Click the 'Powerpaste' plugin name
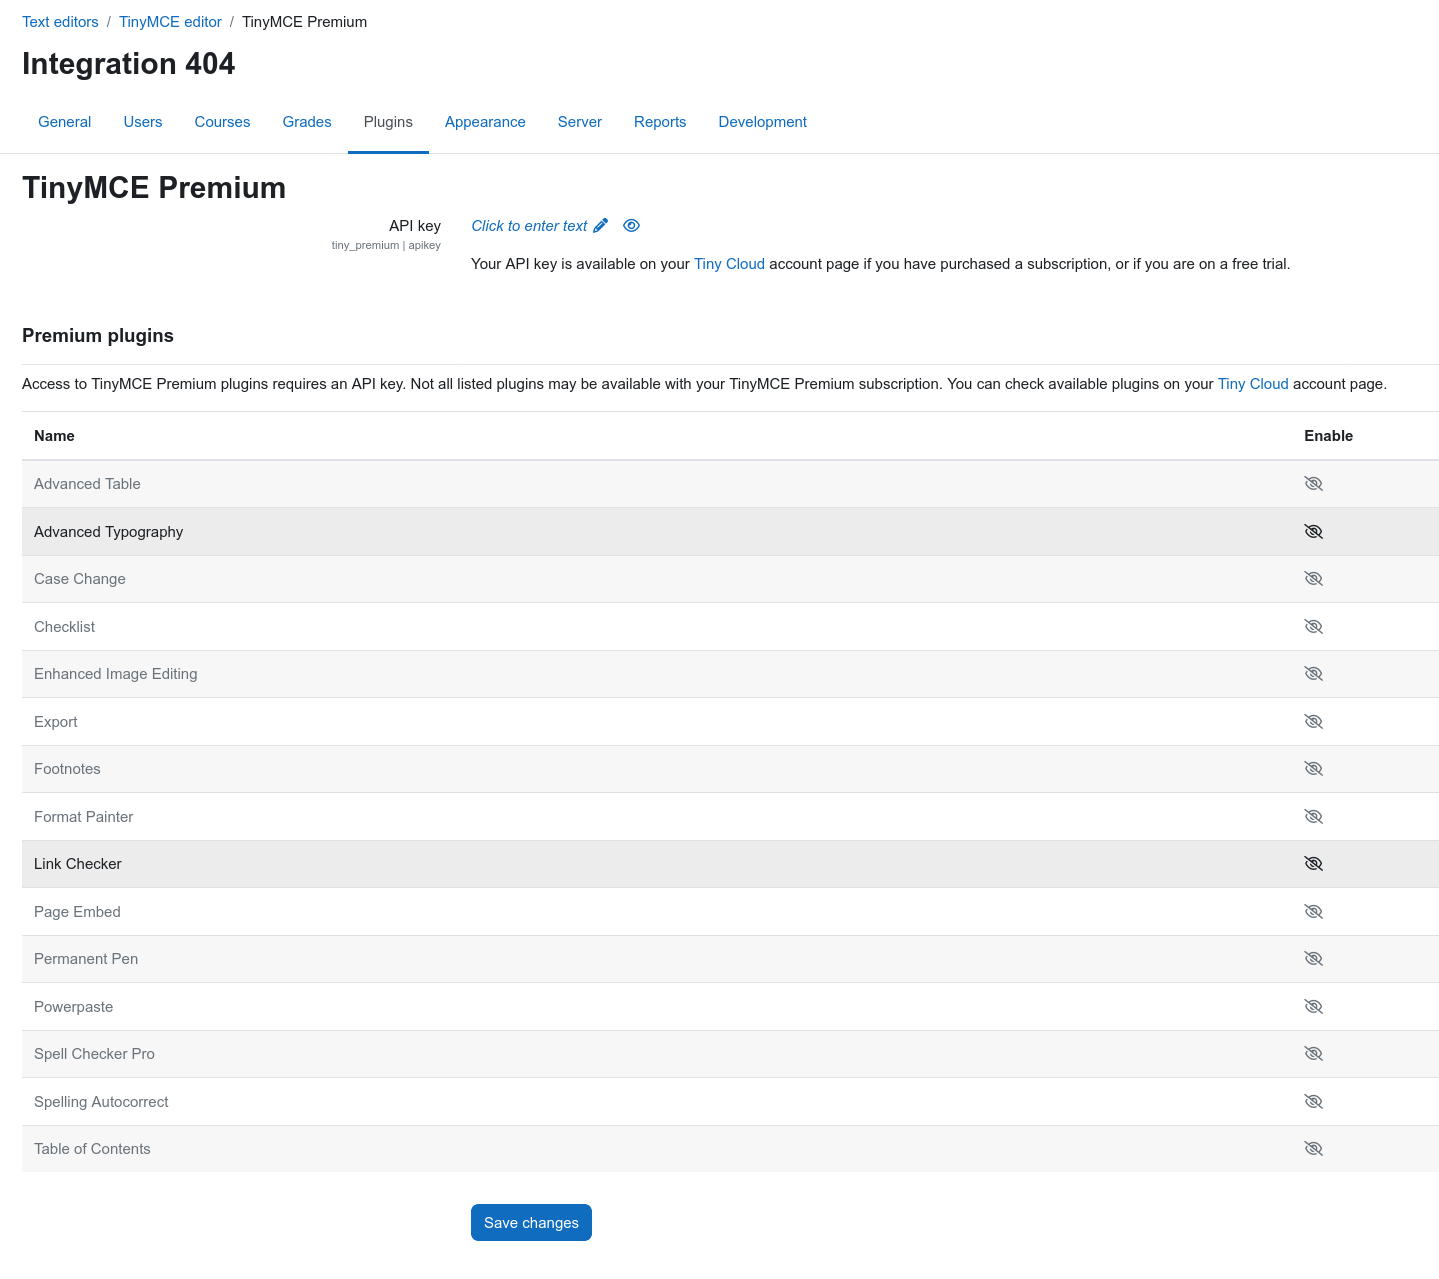This screenshot has width=1439, height=1279. click(73, 1007)
